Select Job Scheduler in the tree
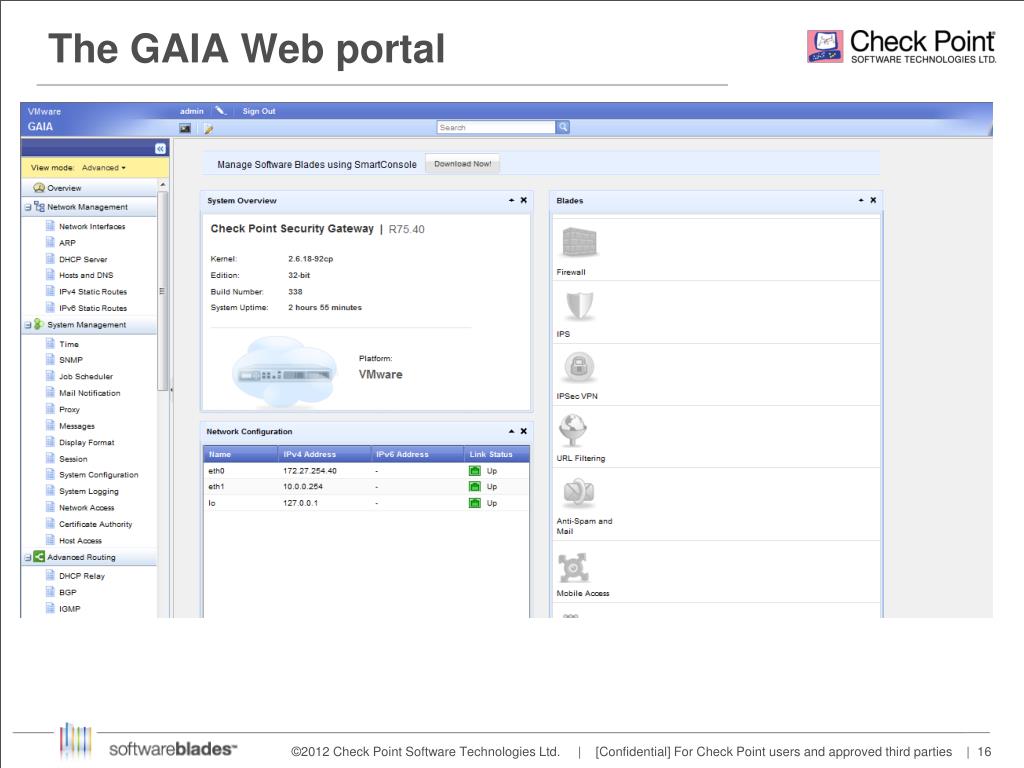The image size is (1024, 768). [86, 377]
